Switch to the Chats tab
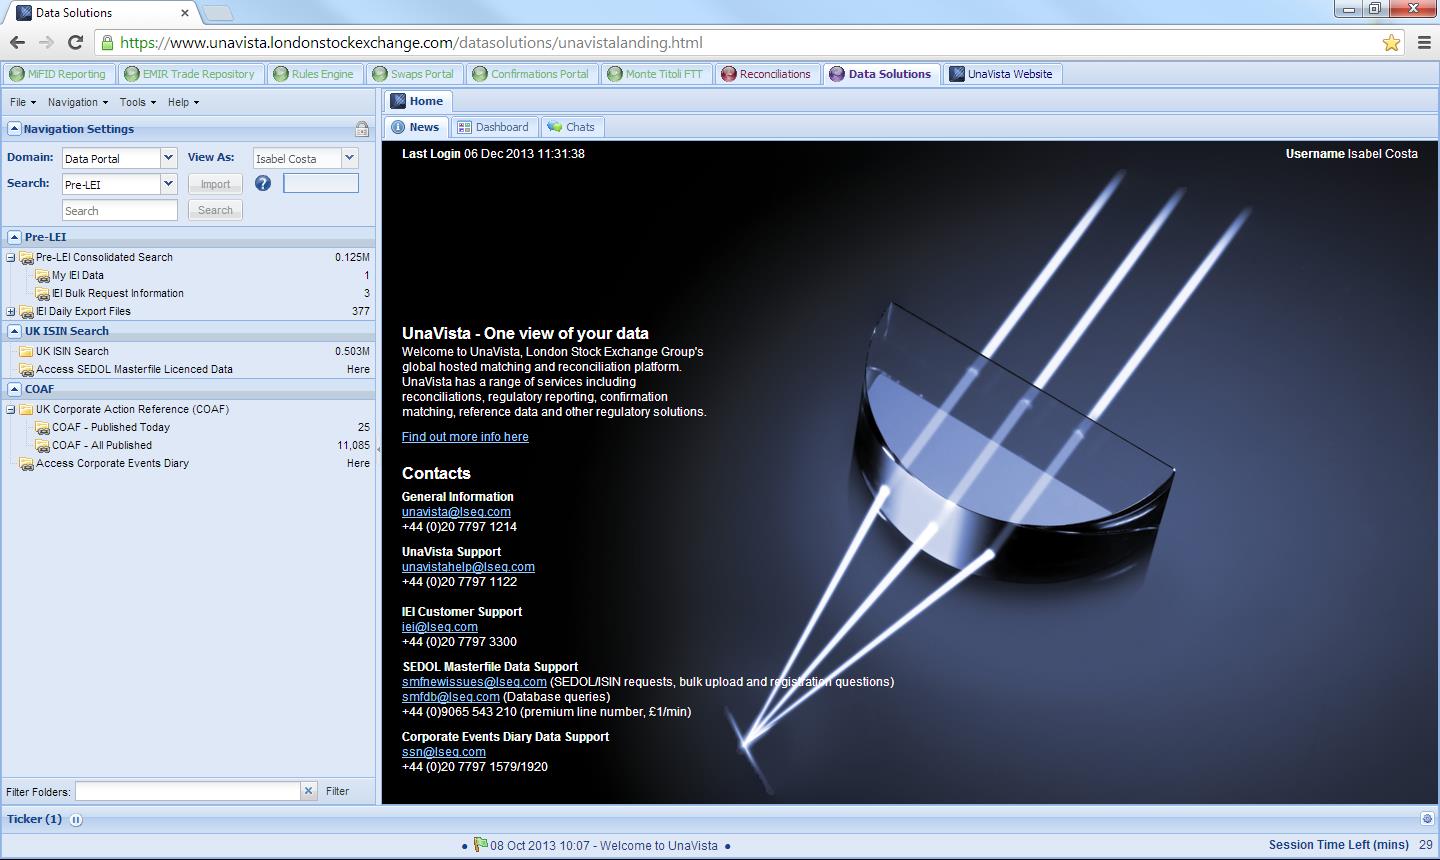Screen dimensions: 1440x860 point(571,127)
